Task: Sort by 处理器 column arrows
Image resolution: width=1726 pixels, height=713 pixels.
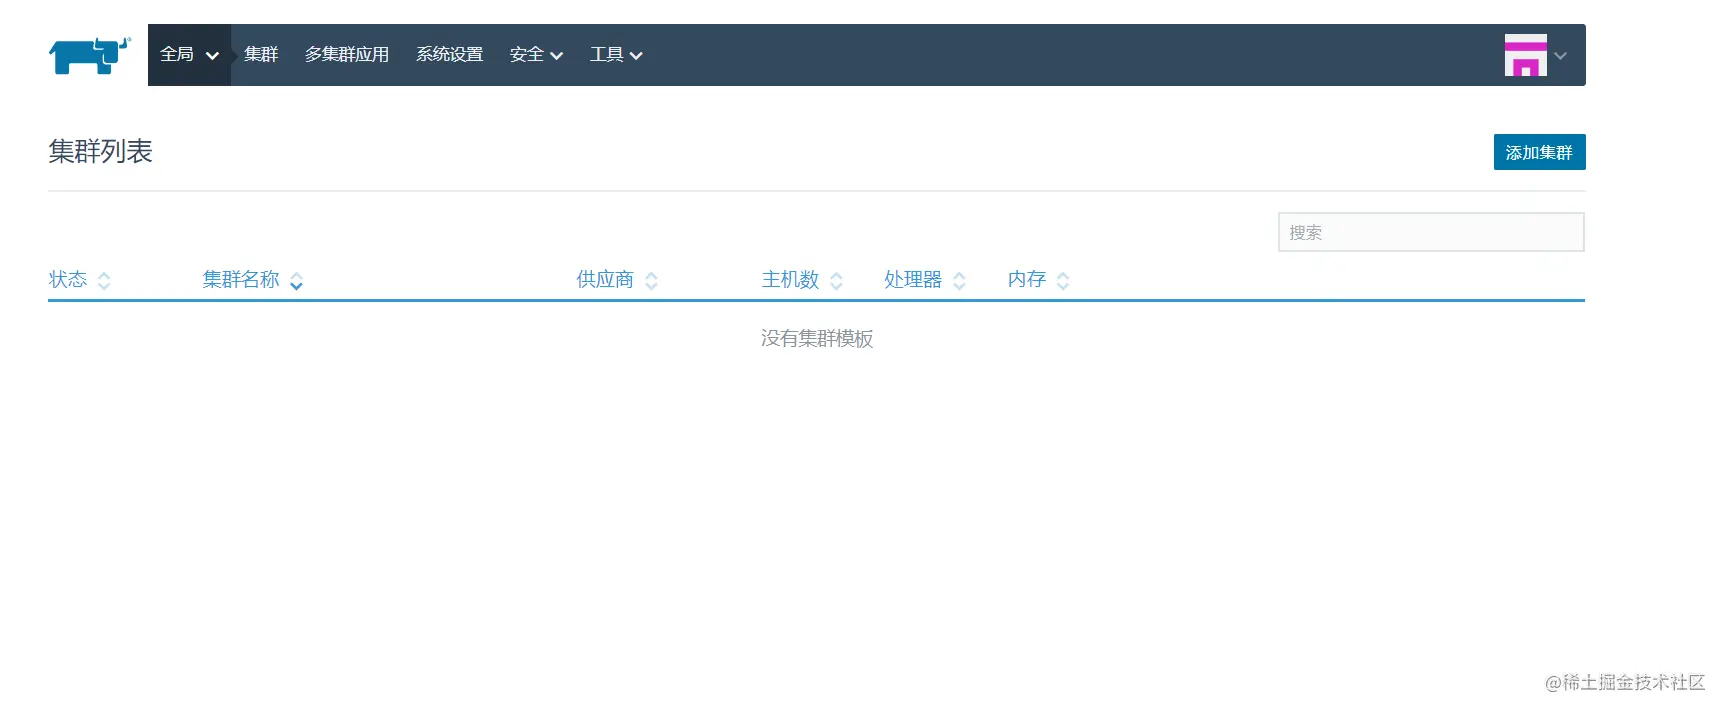Action: 959,281
